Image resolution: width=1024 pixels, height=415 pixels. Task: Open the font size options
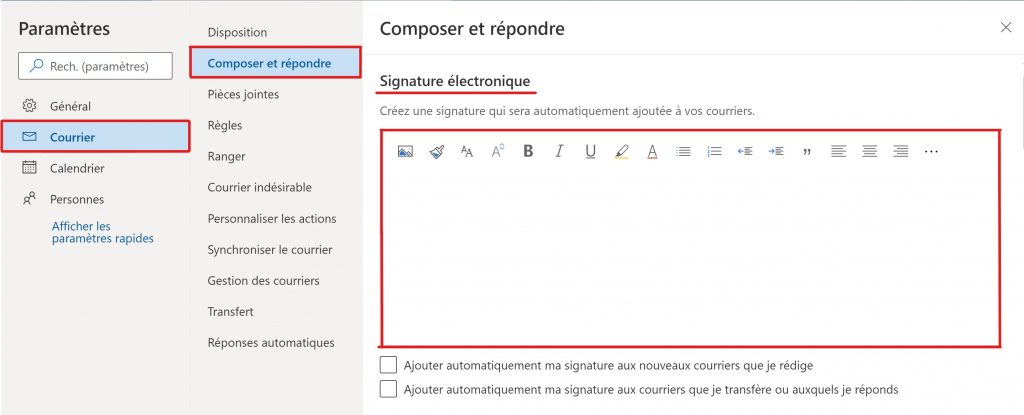coord(466,152)
